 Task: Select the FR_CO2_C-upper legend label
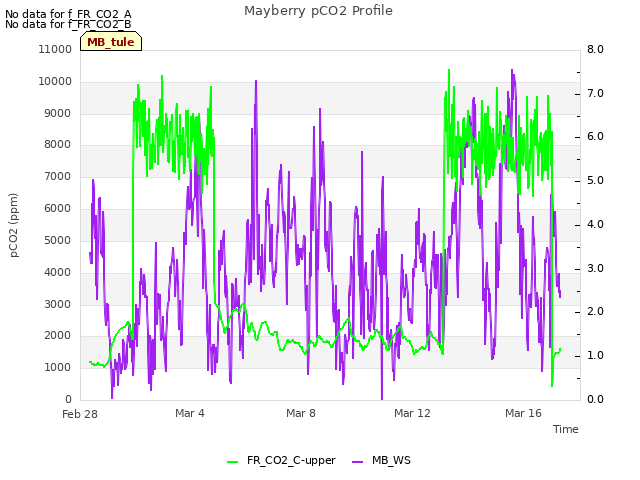coord(291,460)
